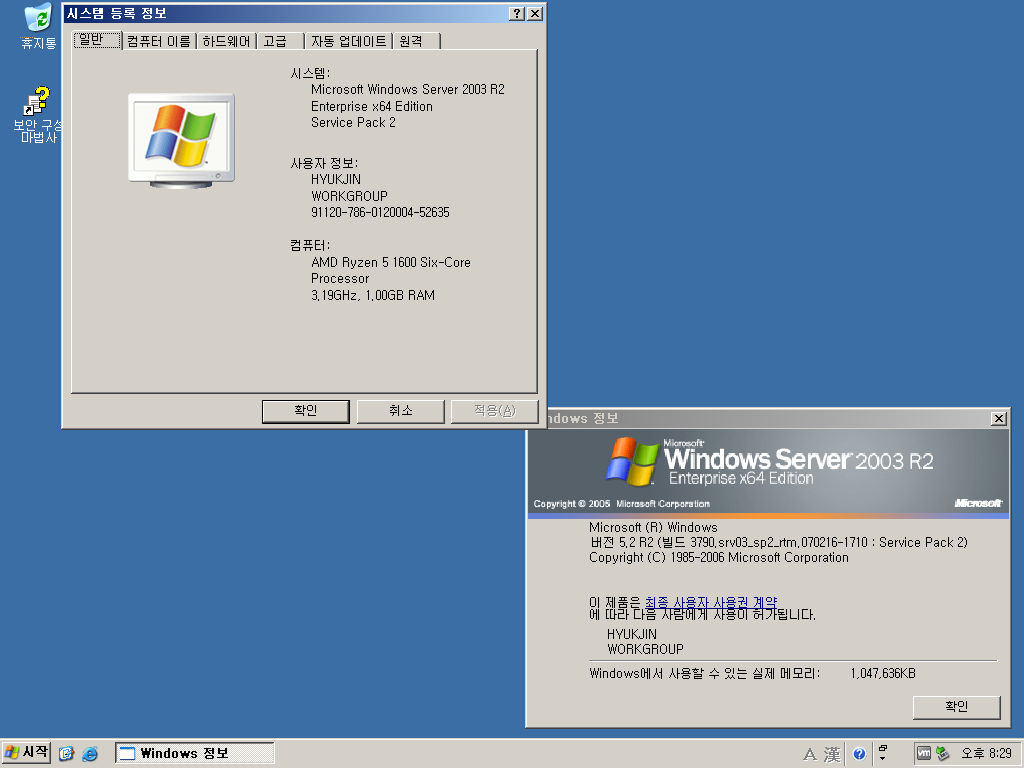Image resolution: width=1024 pixels, height=768 pixels.
Task: Open the language bar help icon
Action: click(859, 754)
